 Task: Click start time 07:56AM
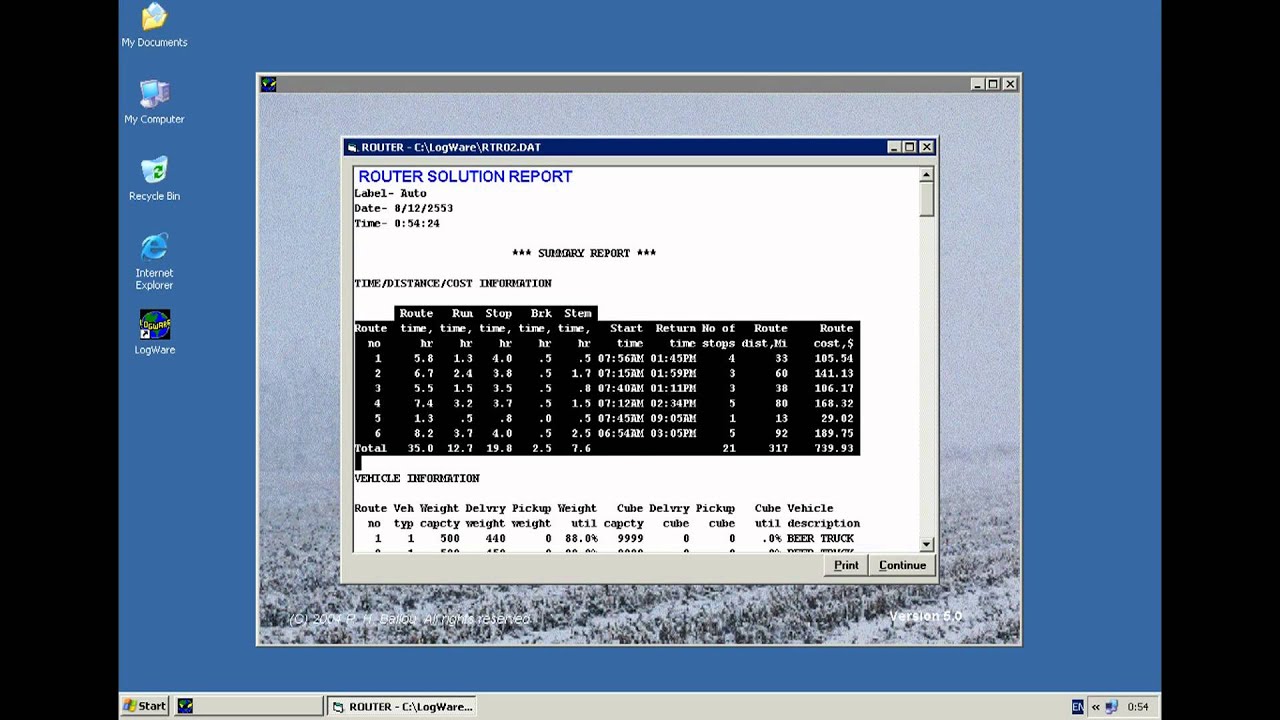coord(620,358)
